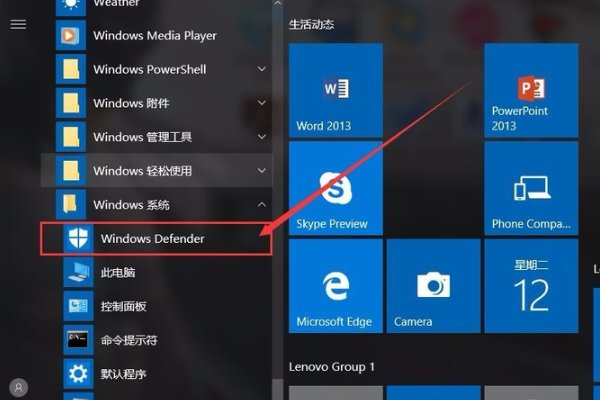
Task: Click the 此电脑 computer icon
Action: click(x=78, y=272)
